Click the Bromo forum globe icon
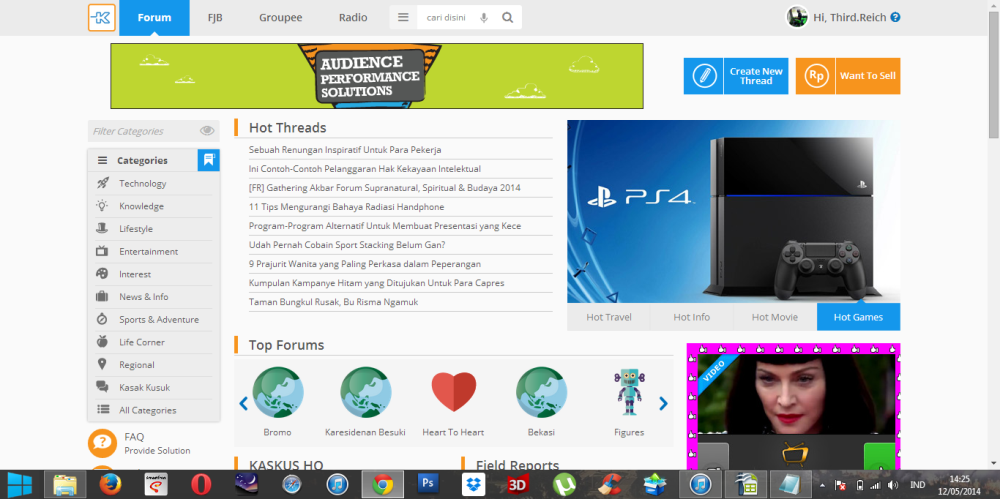 [x=277, y=392]
